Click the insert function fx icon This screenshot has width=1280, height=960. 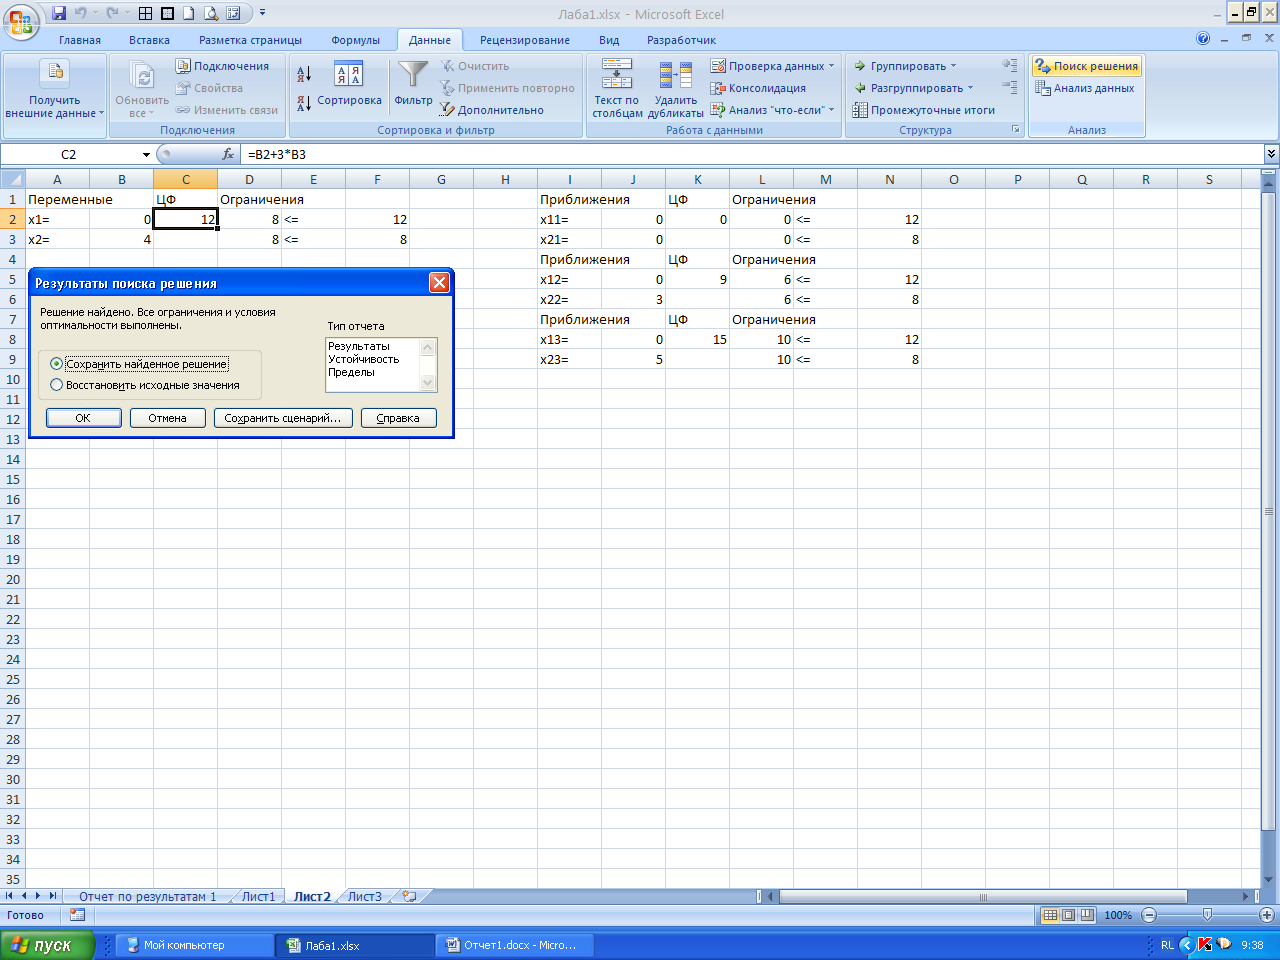click(228, 154)
